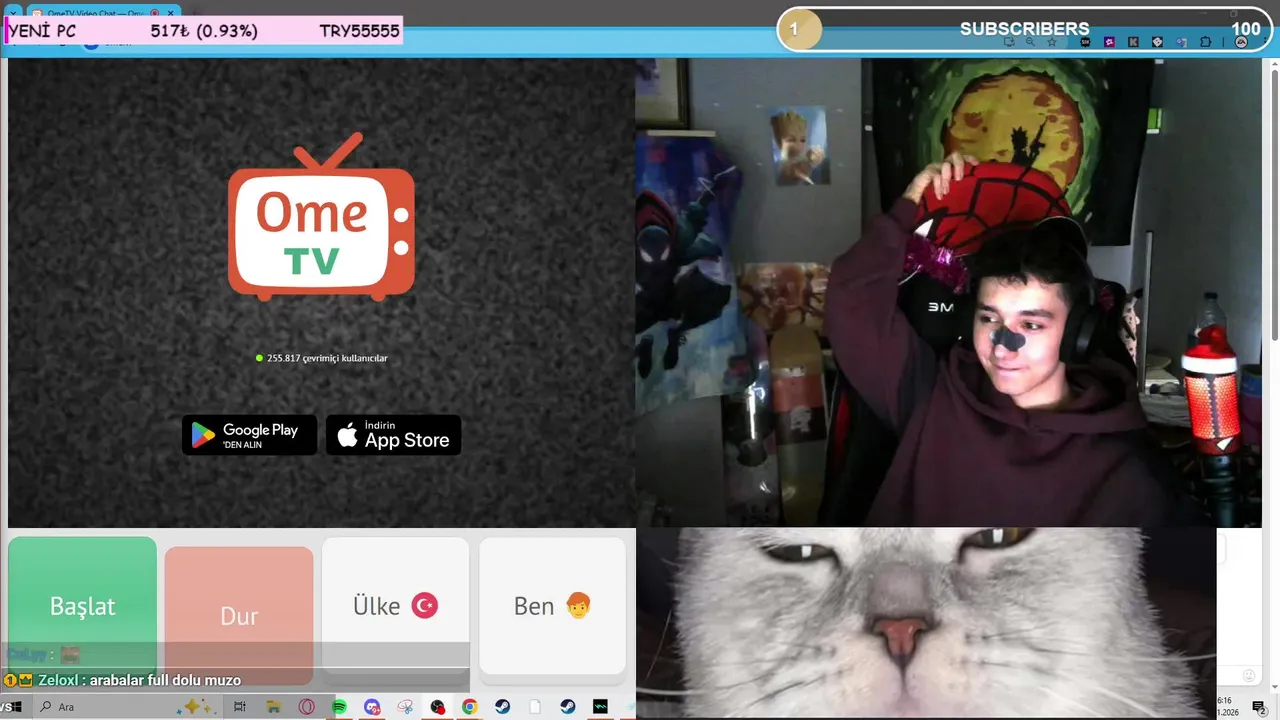Viewport: 1280px width, 720px height.
Task: Open the tab search chevron
Action: pyautogui.click(x=12, y=13)
